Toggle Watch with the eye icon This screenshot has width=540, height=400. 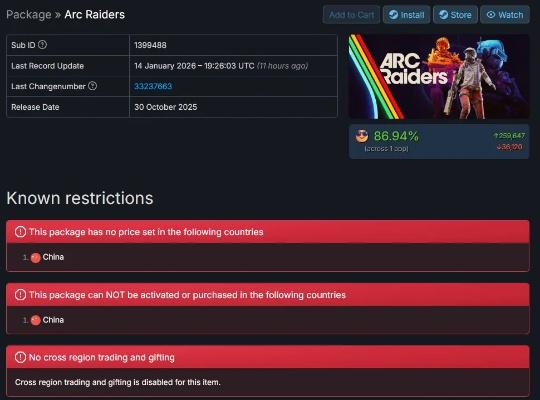coord(505,15)
